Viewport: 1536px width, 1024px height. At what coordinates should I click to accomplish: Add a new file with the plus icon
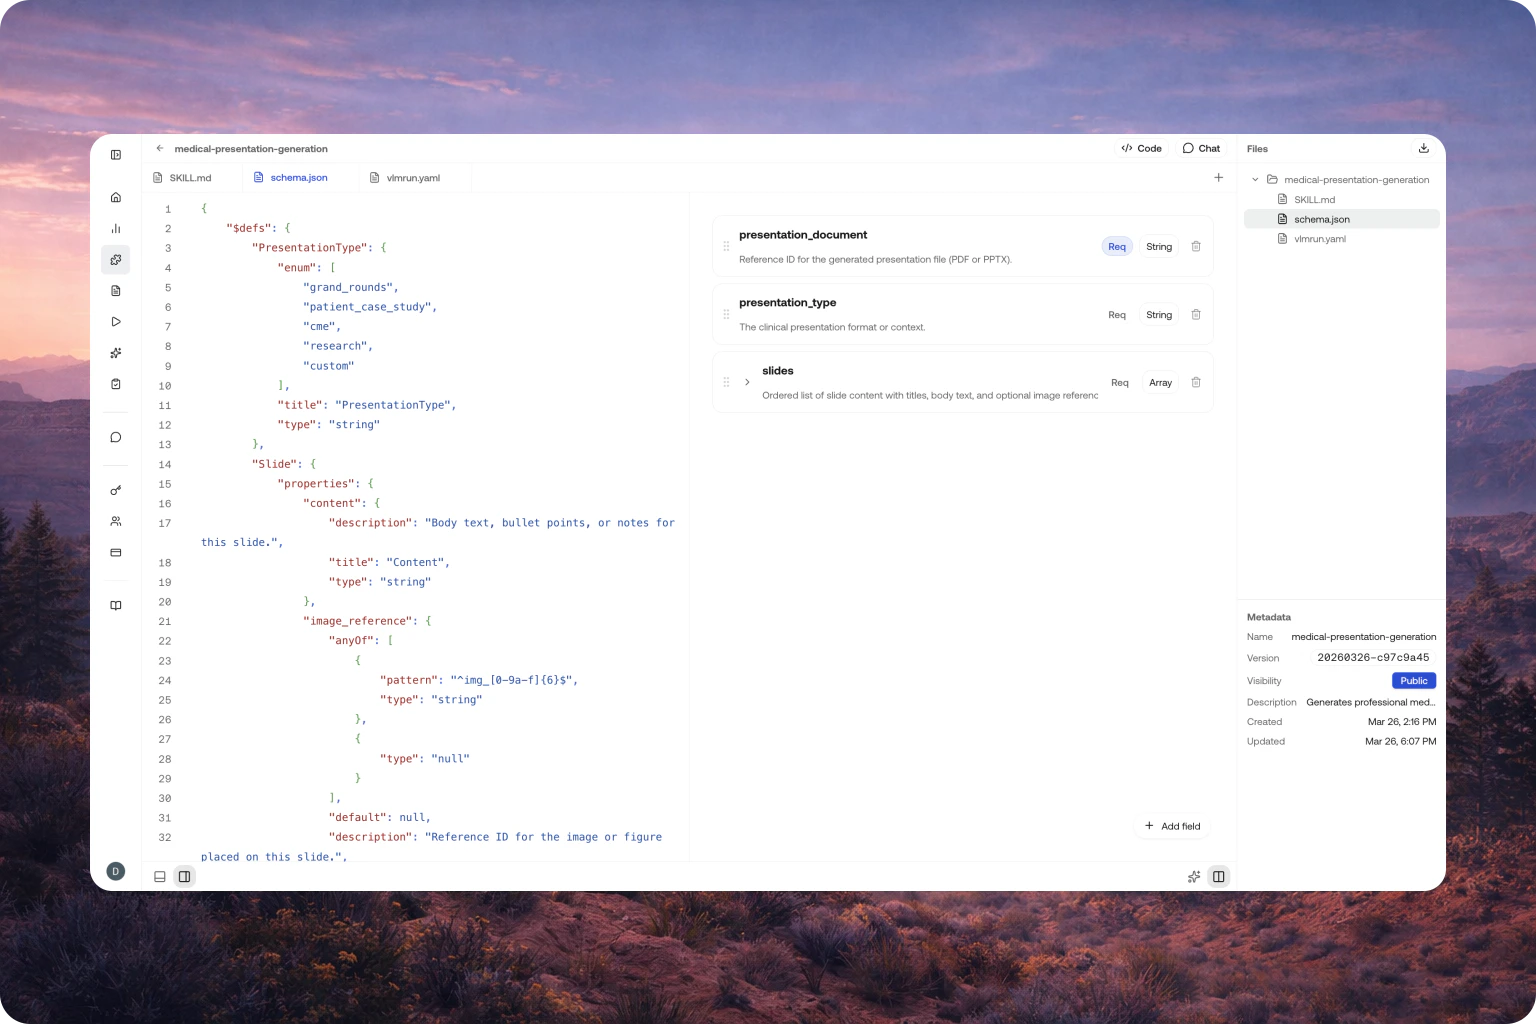point(1218,178)
